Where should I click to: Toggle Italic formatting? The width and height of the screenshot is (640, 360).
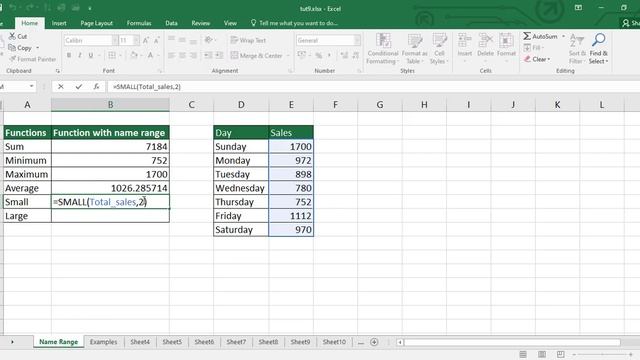(80, 55)
